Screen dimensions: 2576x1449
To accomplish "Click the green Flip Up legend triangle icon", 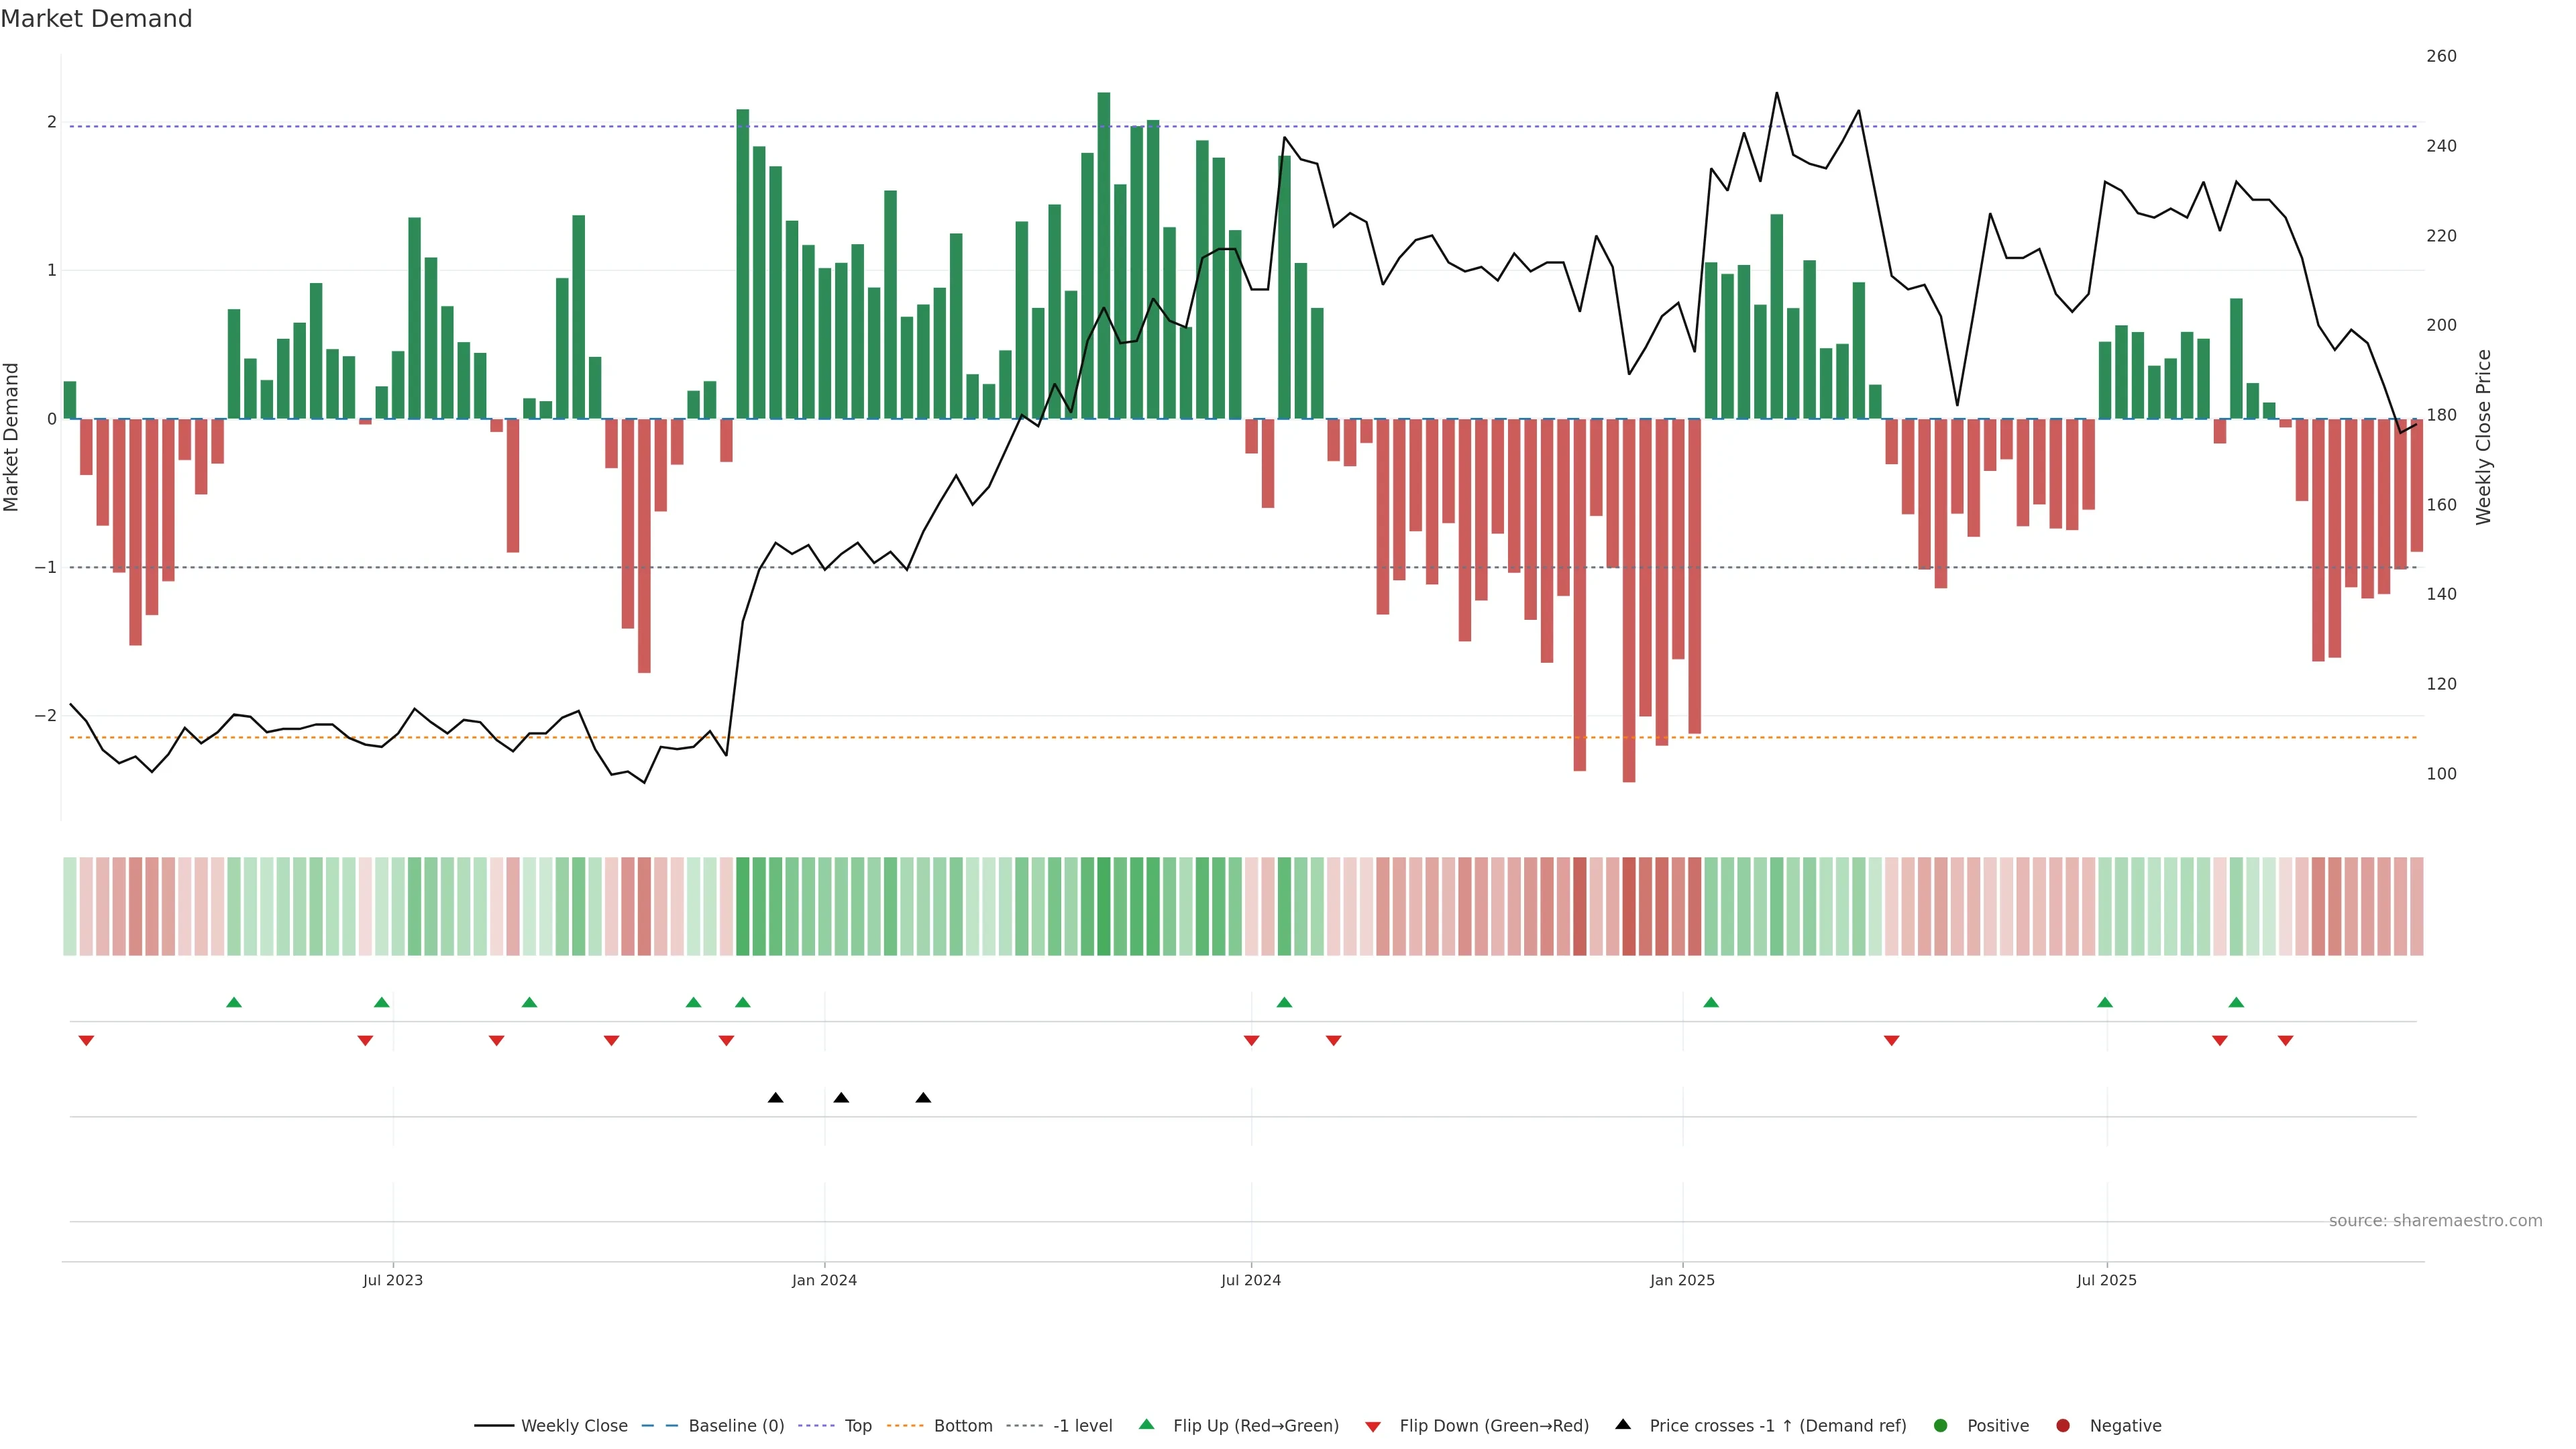I will [x=1146, y=1424].
